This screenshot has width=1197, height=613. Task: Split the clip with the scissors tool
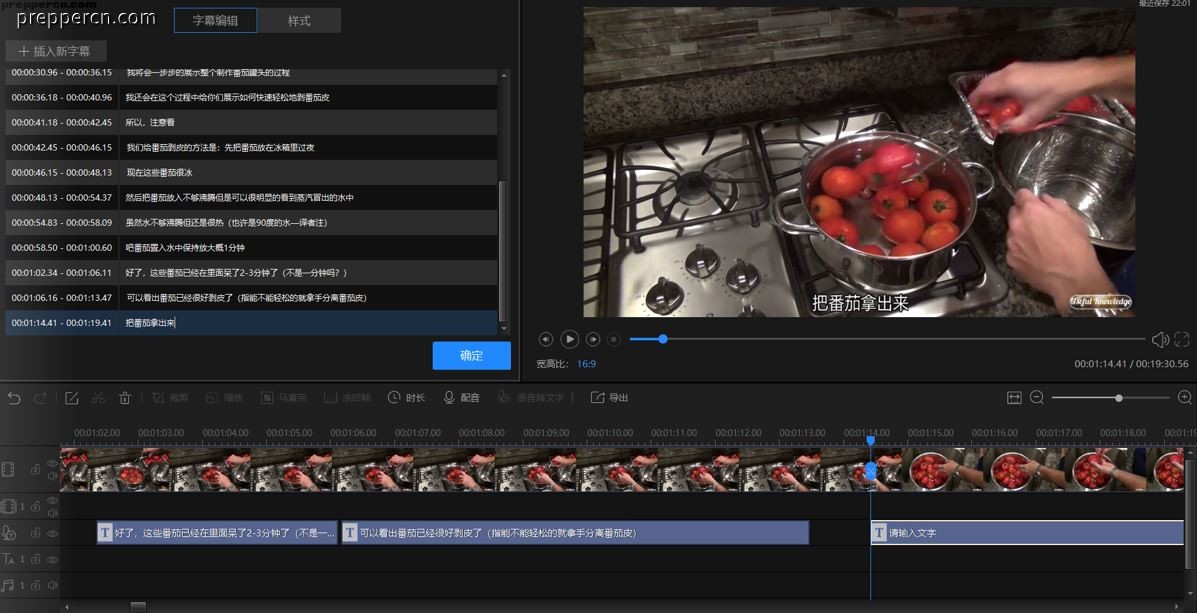[98, 398]
